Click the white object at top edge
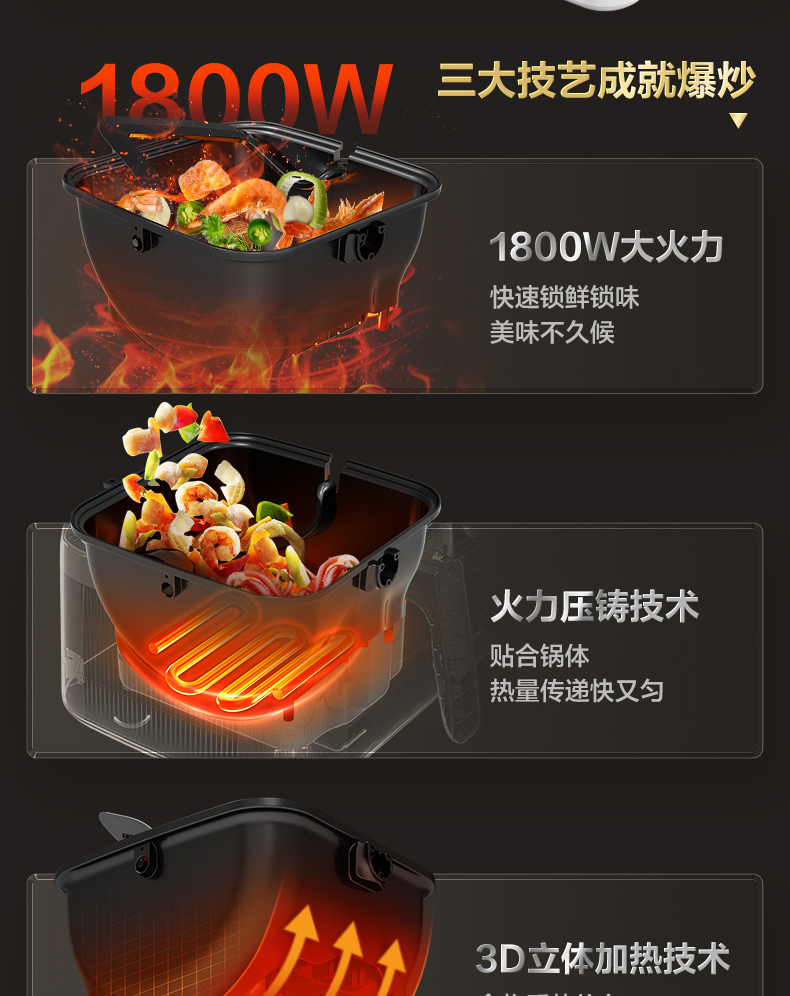This screenshot has width=790, height=996. (604, 4)
